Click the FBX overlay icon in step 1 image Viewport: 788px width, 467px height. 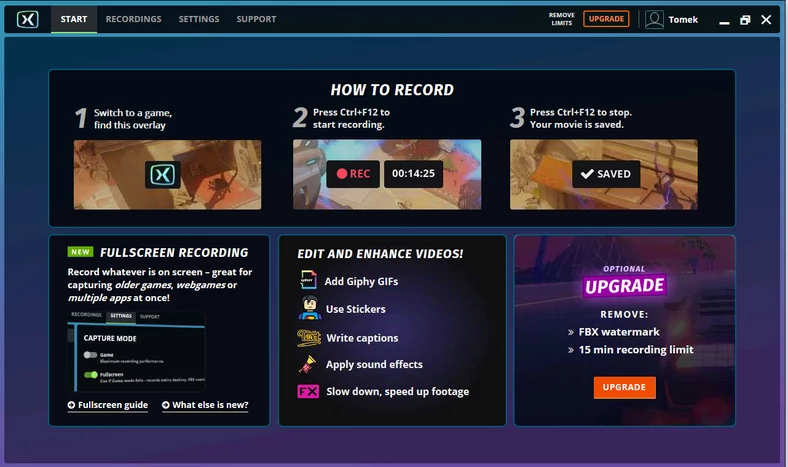point(163,174)
